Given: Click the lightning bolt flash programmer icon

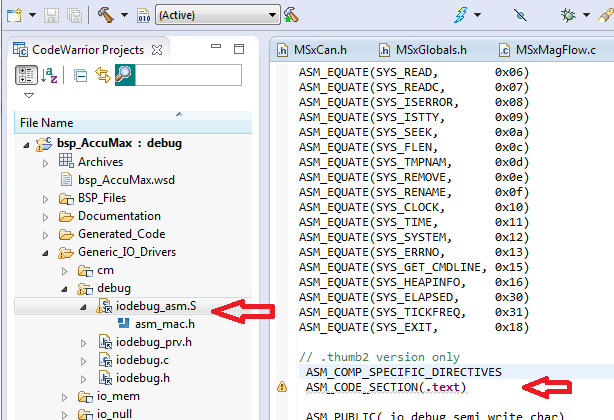Looking at the screenshot, I should (x=460, y=15).
